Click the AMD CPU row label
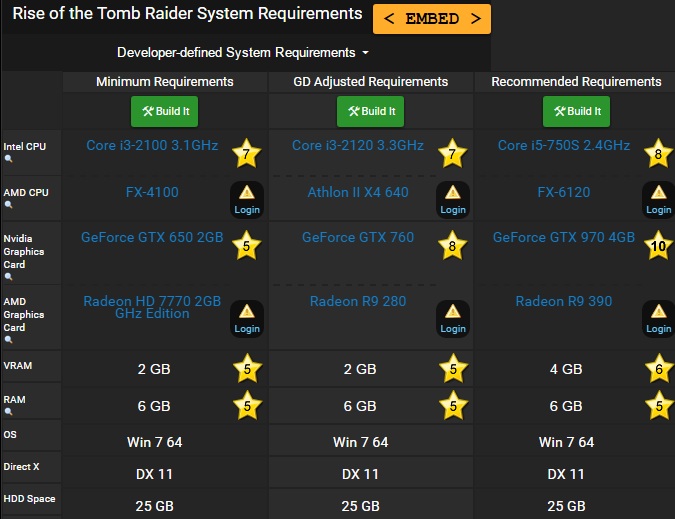Screen dimensions: 675x519 pos(26,192)
